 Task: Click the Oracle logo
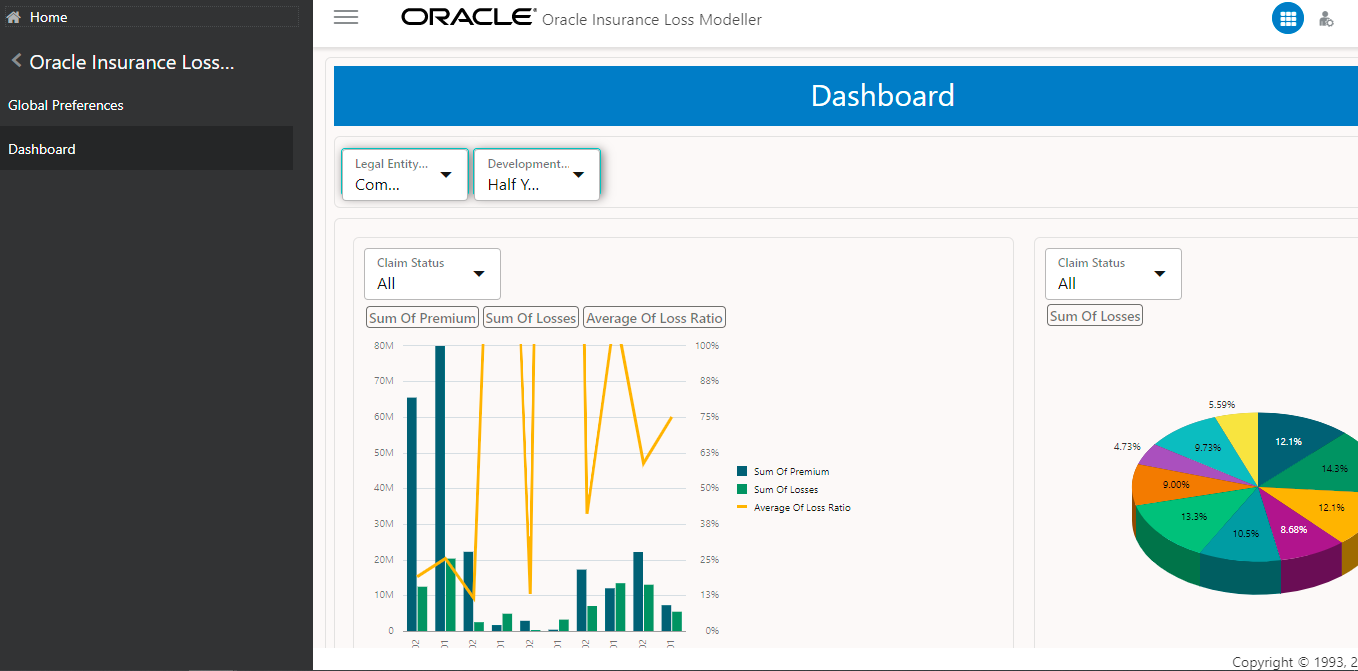pyautogui.click(x=468, y=17)
